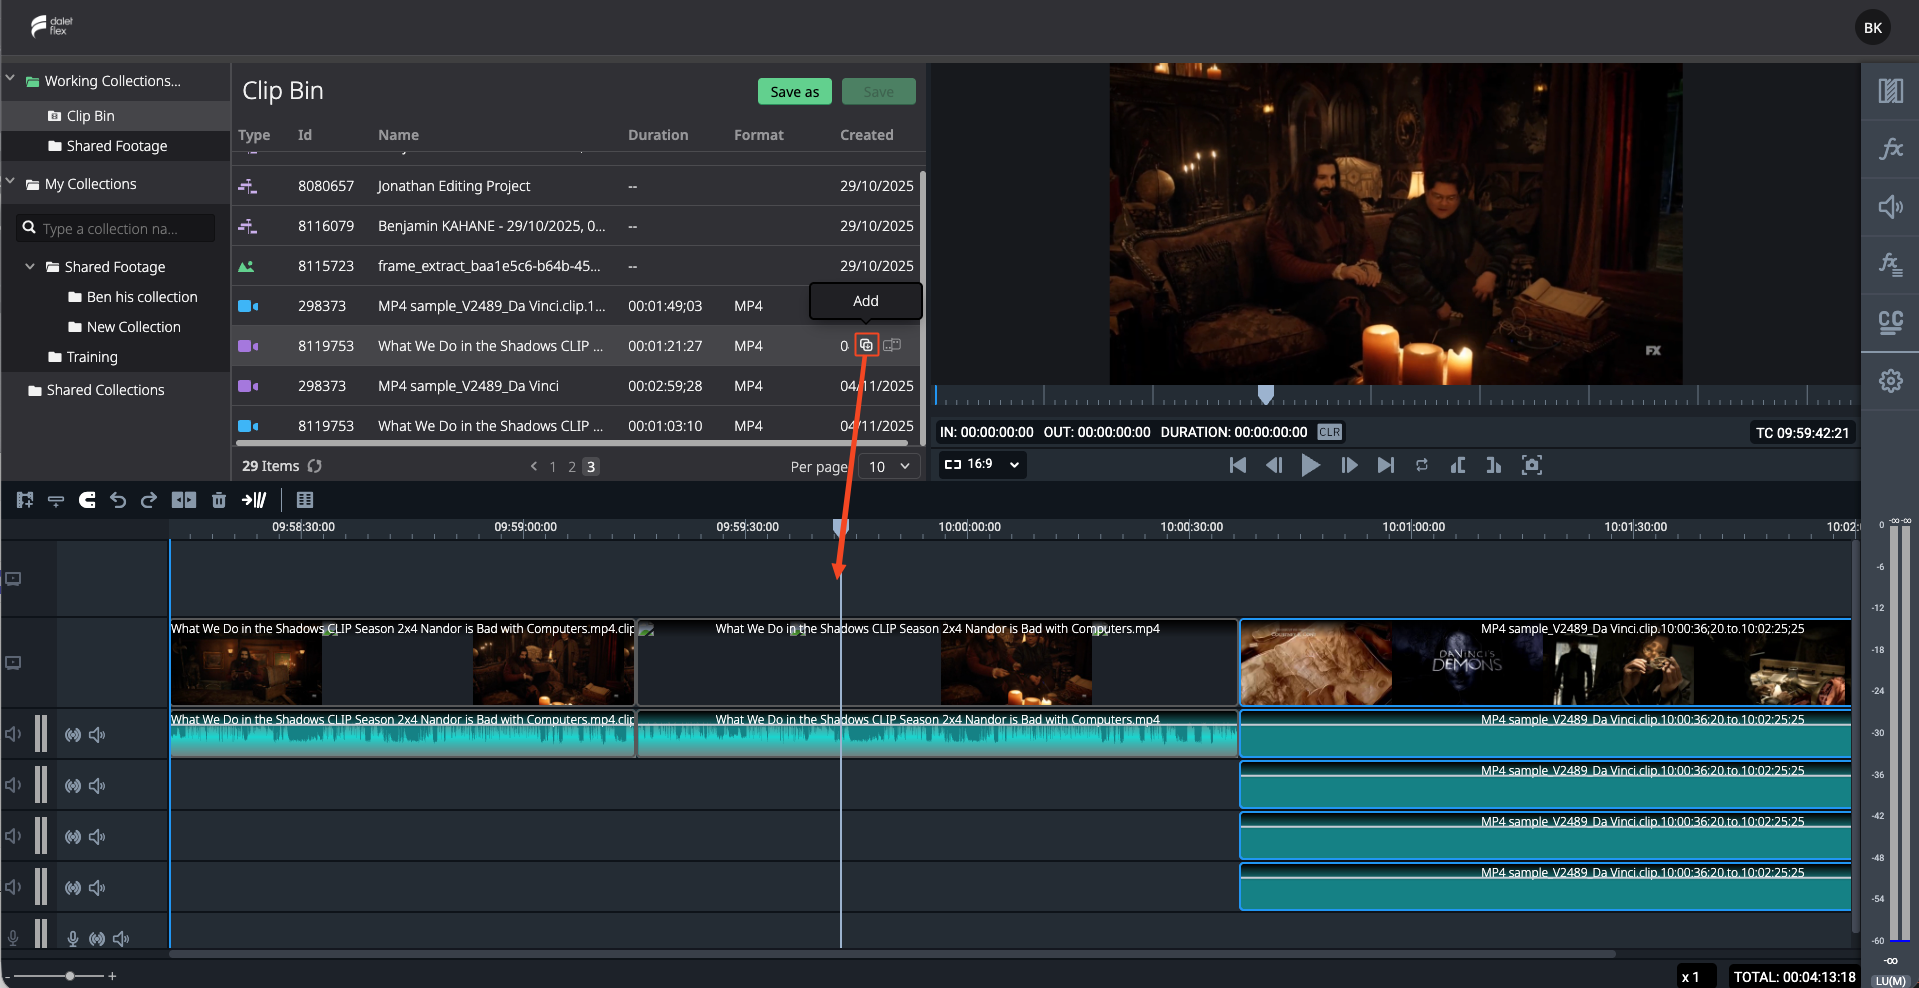
Task: Go to page 2 of clip bin
Action: coord(572,467)
